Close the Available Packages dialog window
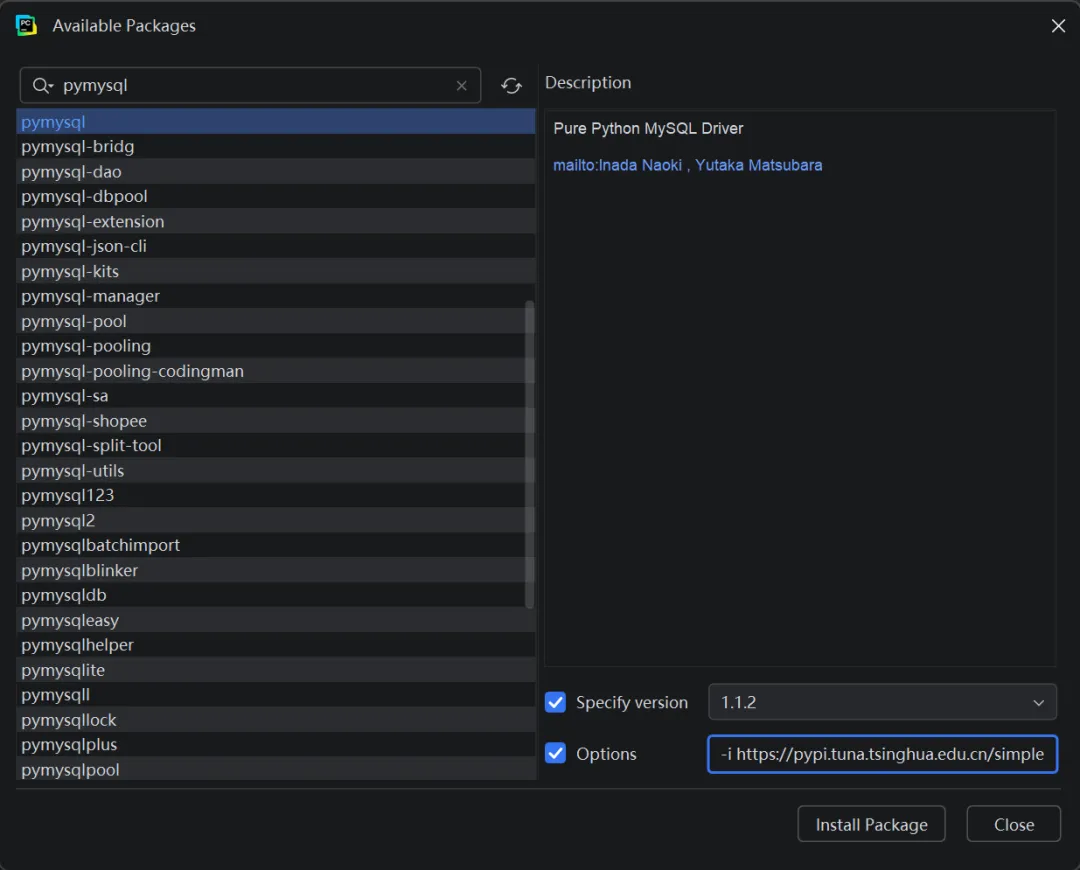The height and width of the screenshot is (870, 1080). (1058, 26)
